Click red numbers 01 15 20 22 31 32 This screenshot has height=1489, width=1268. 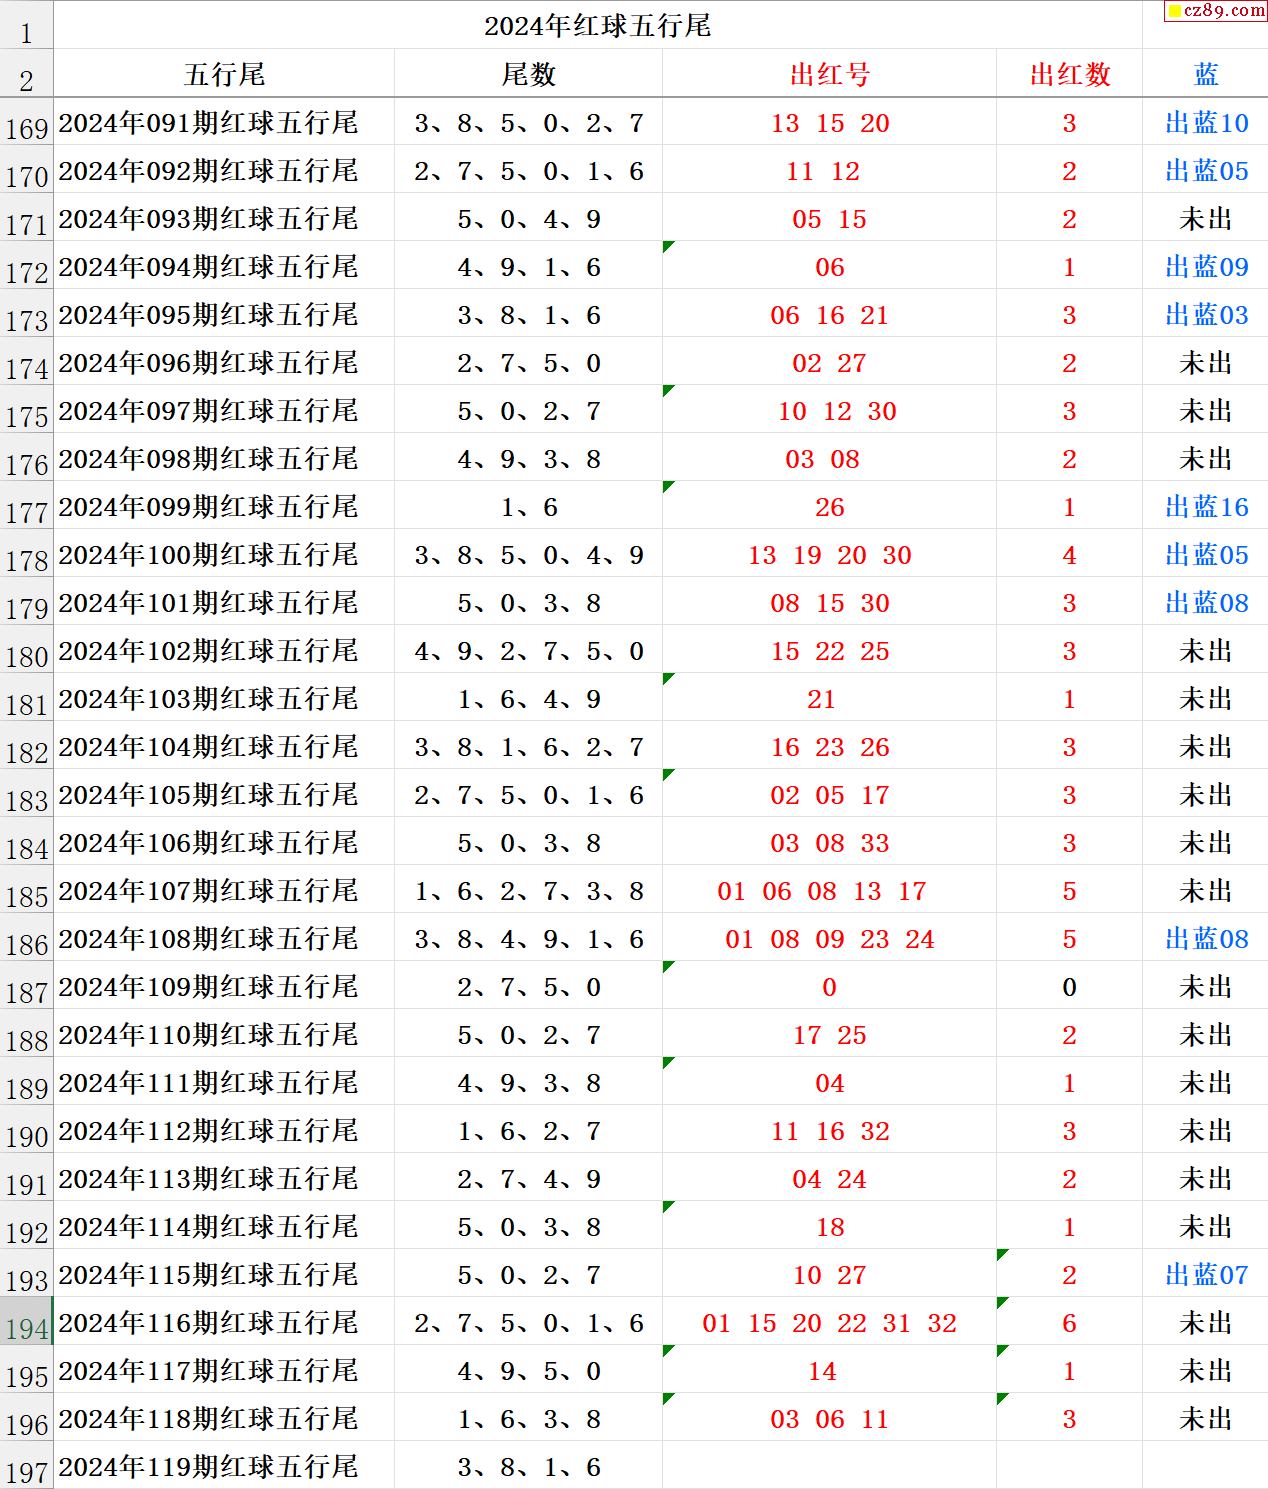click(829, 1323)
